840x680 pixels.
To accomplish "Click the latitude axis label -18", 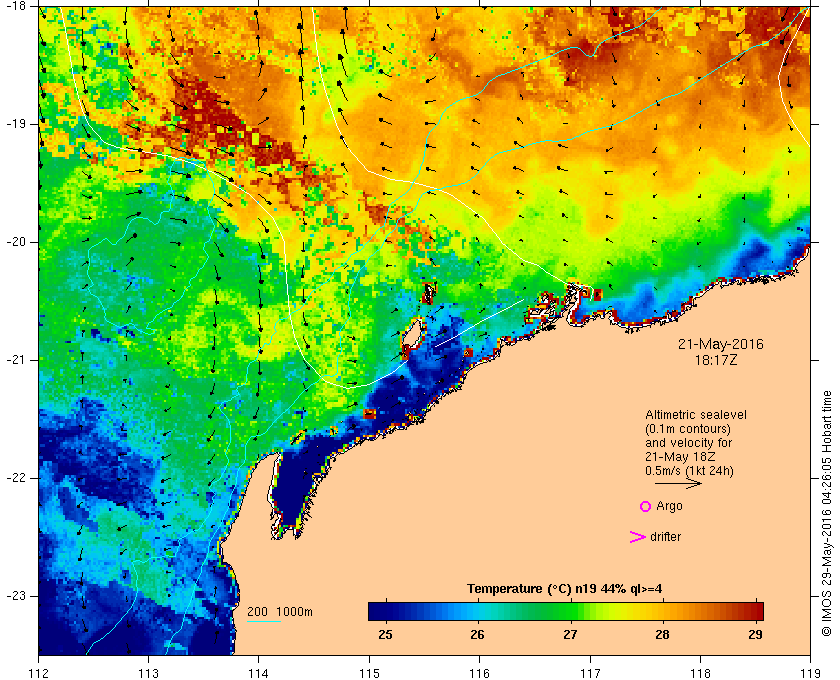I will coord(14,6).
